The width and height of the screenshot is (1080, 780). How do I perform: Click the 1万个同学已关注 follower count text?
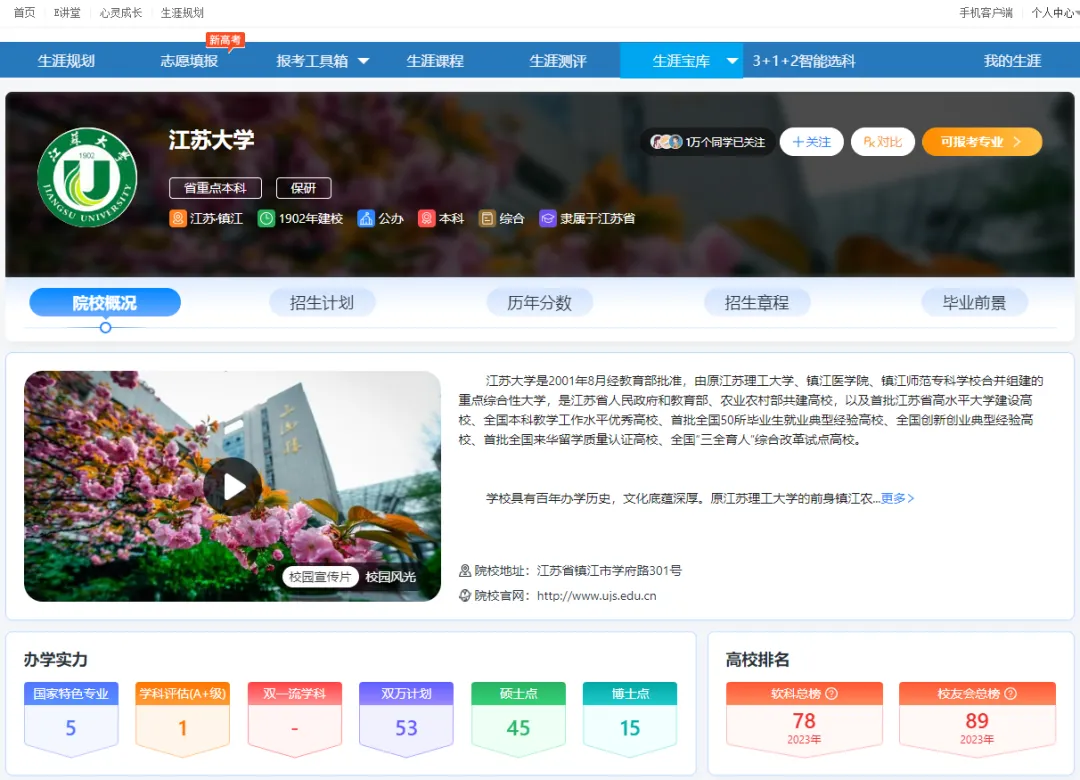click(x=725, y=142)
